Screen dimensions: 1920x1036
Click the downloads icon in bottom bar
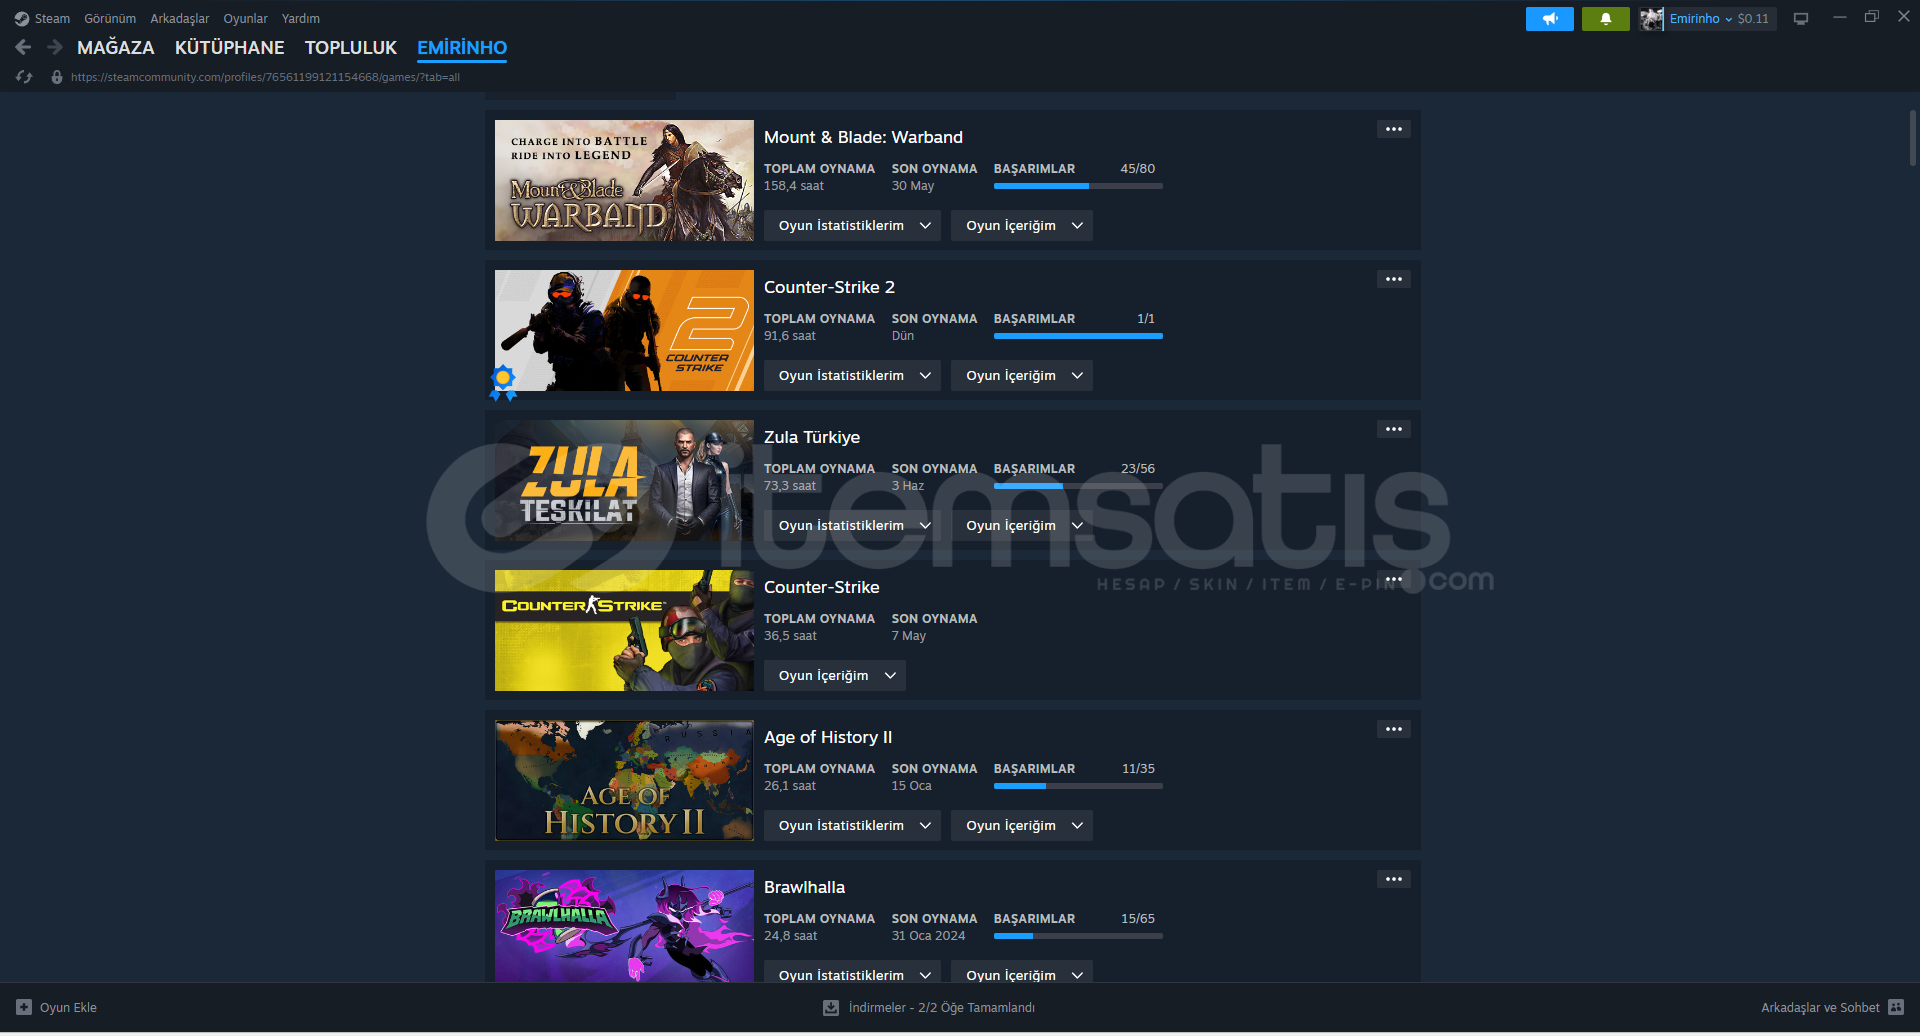click(830, 1007)
